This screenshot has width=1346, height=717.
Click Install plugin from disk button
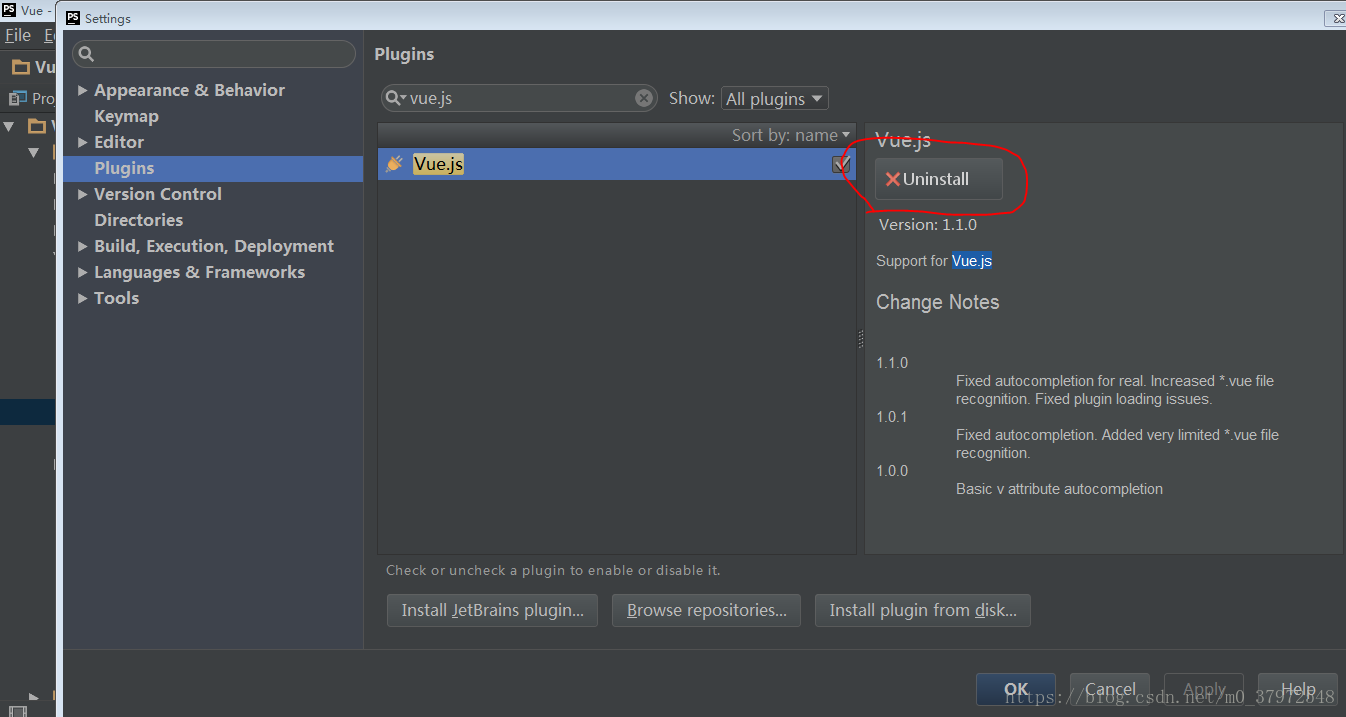[923, 610]
